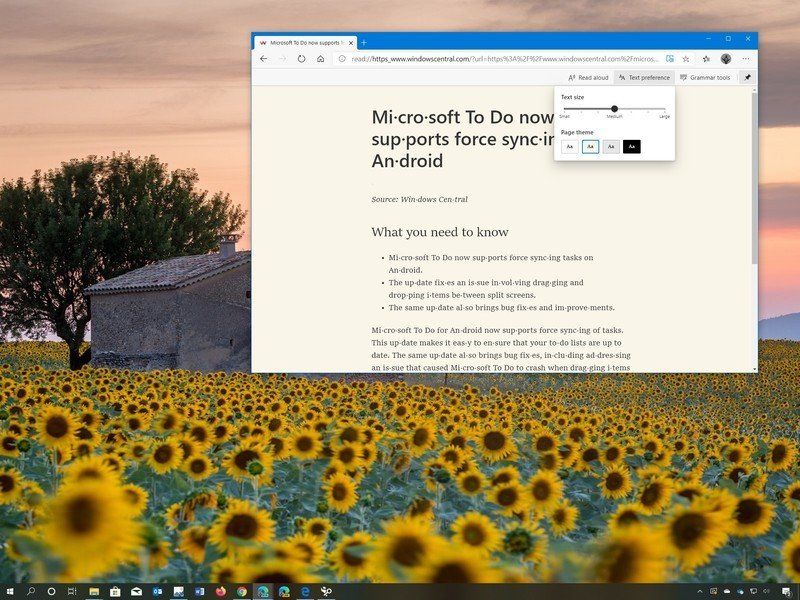The width and height of the screenshot is (800, 600).
Task: Click the address bar URL field
Action: (x=505, y=59)
